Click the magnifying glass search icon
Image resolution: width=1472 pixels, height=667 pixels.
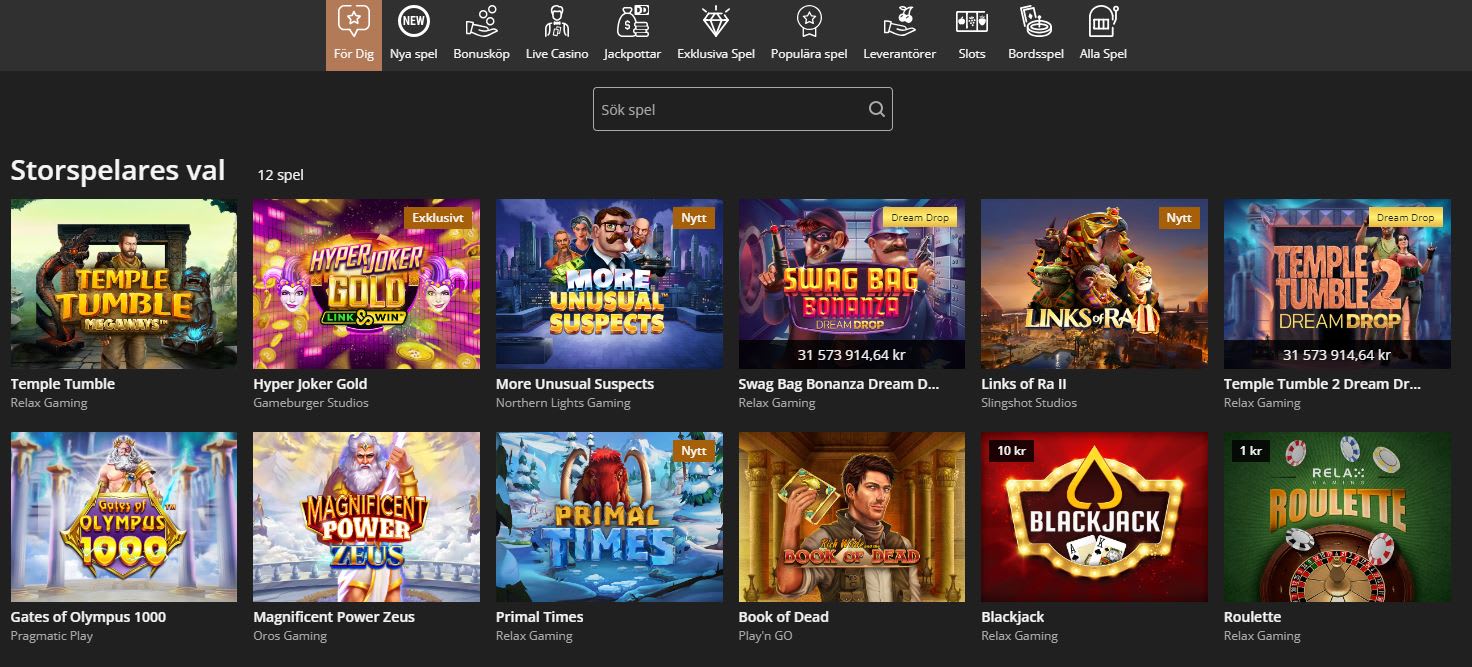click(x=876, y=110)
